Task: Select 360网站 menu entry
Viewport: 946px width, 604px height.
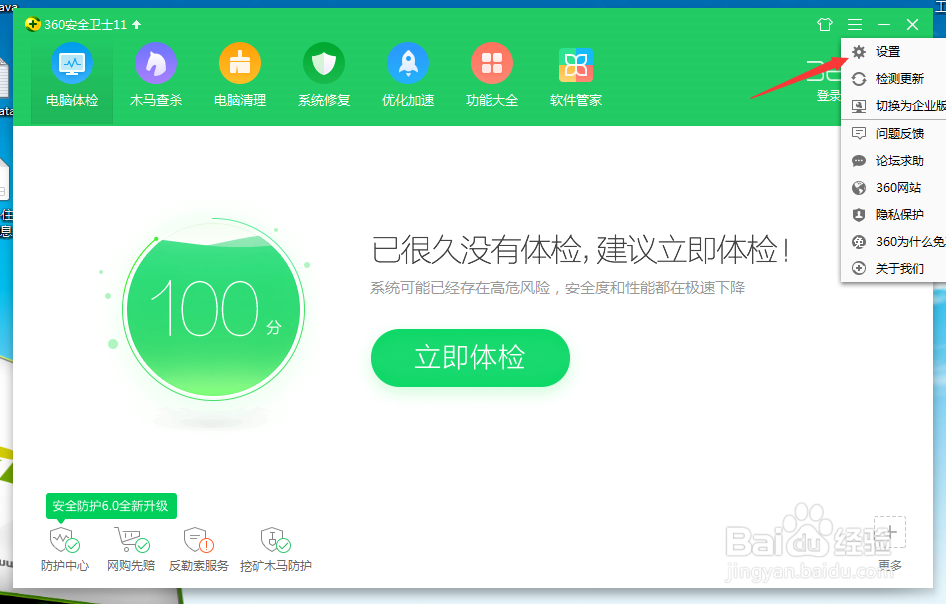Action: (894, 188)
